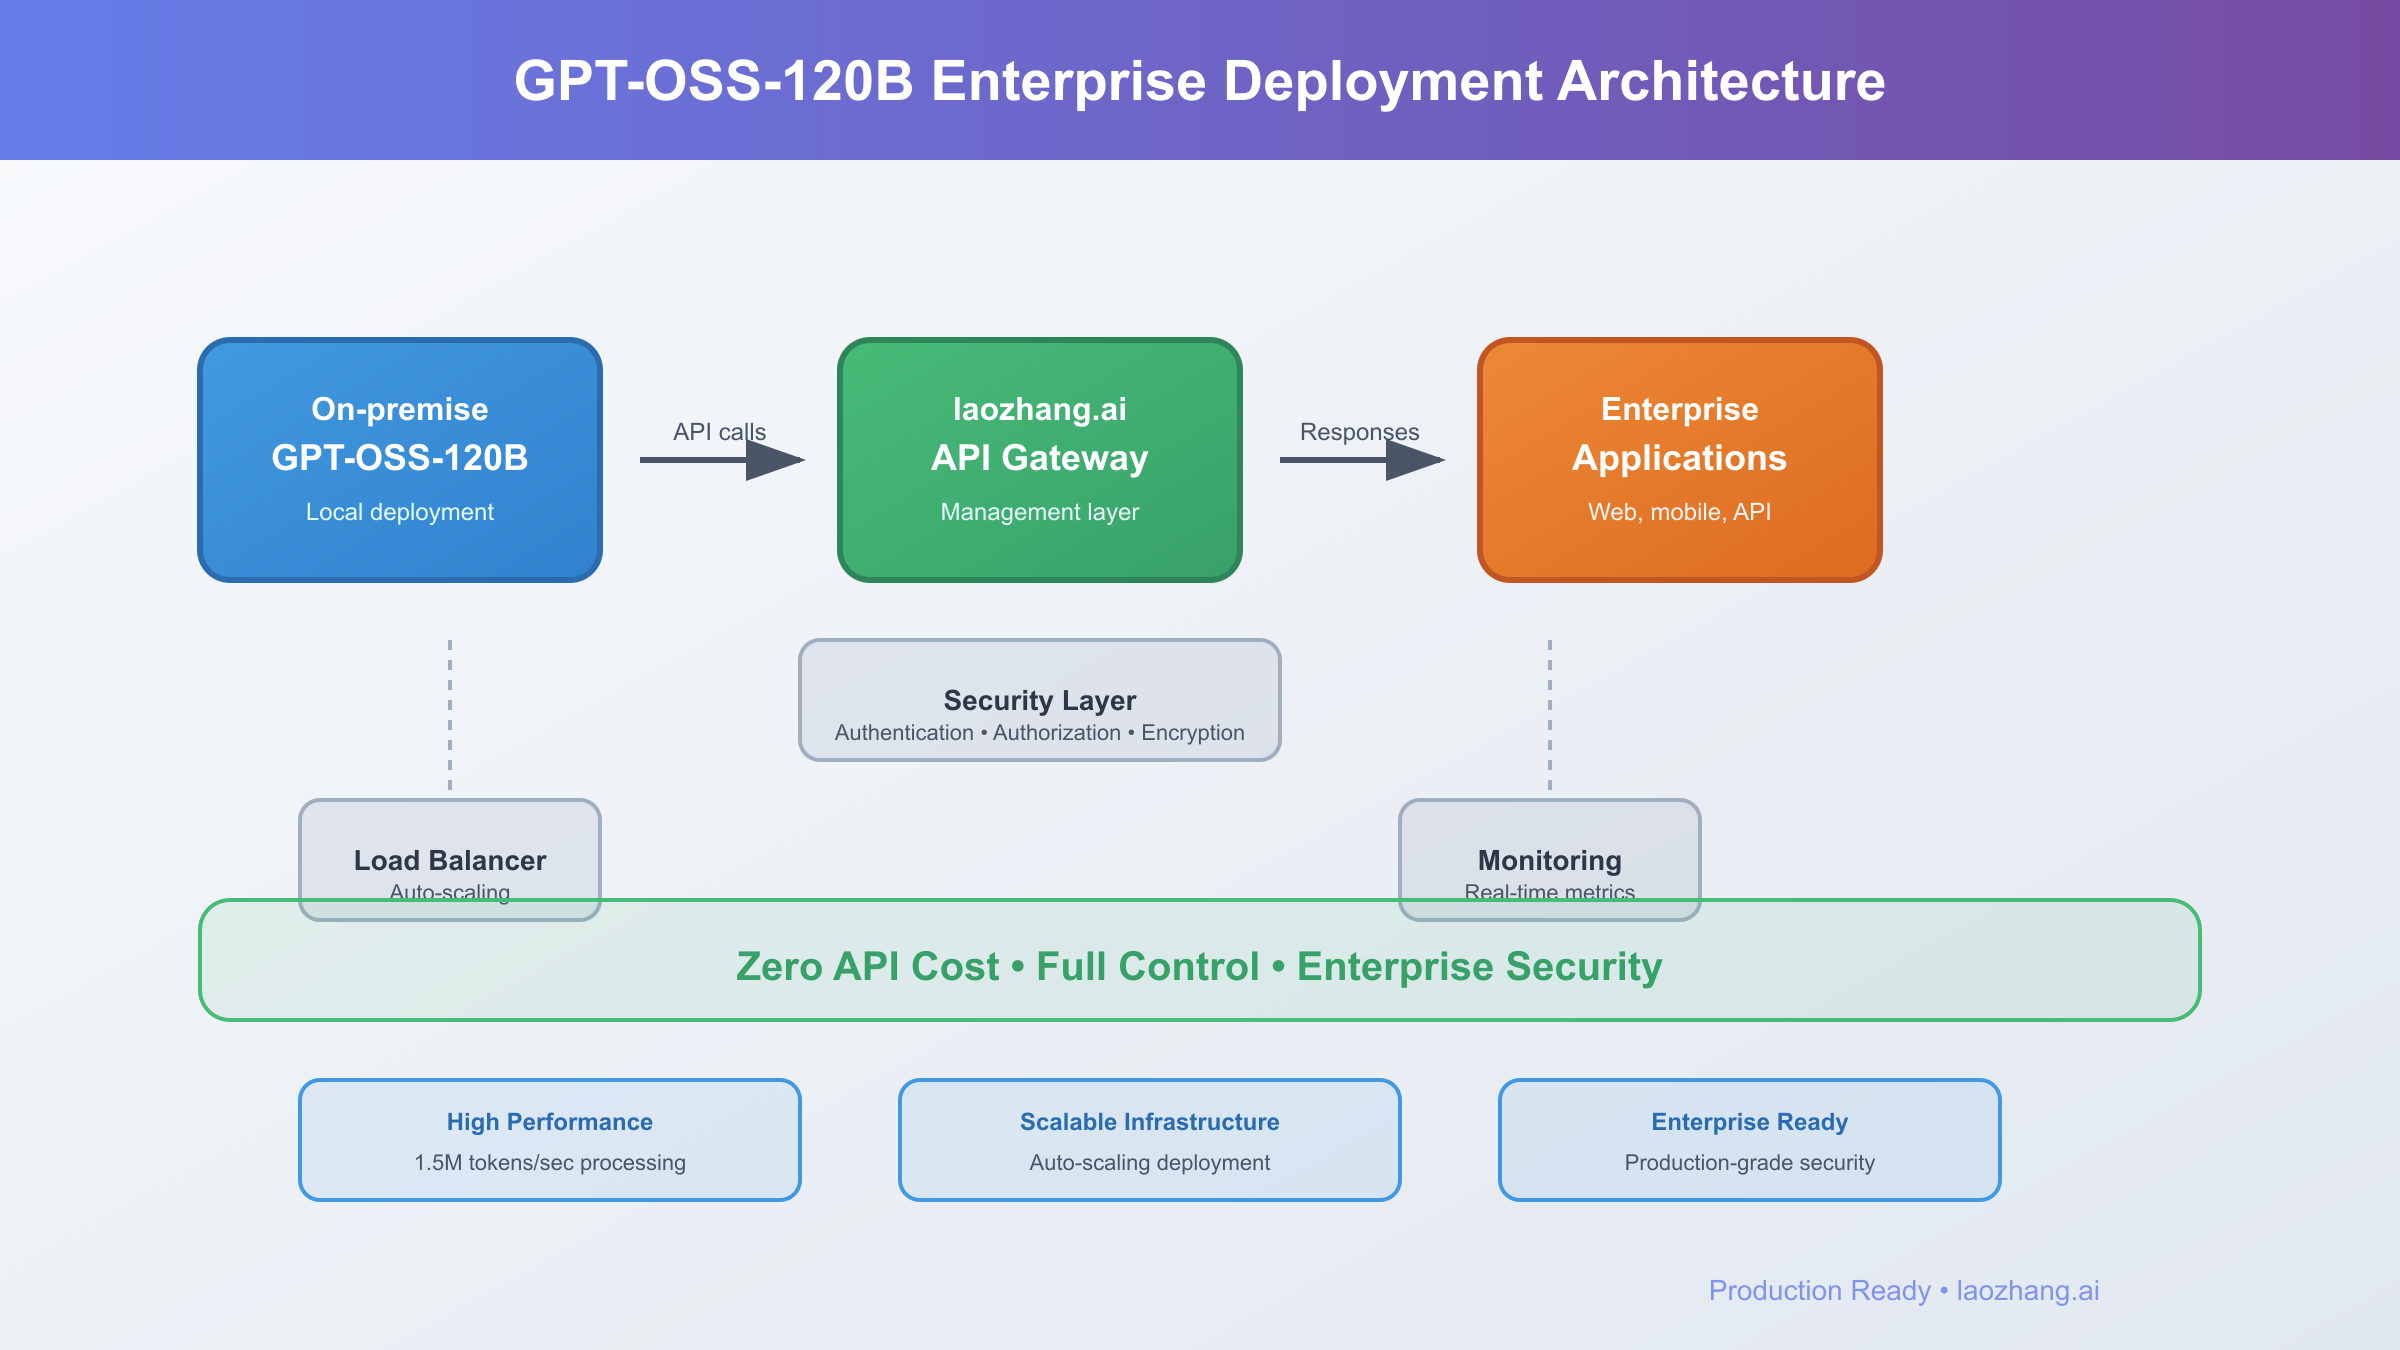Click the 'Zero API Cost • Full Control' banner

1200,960
